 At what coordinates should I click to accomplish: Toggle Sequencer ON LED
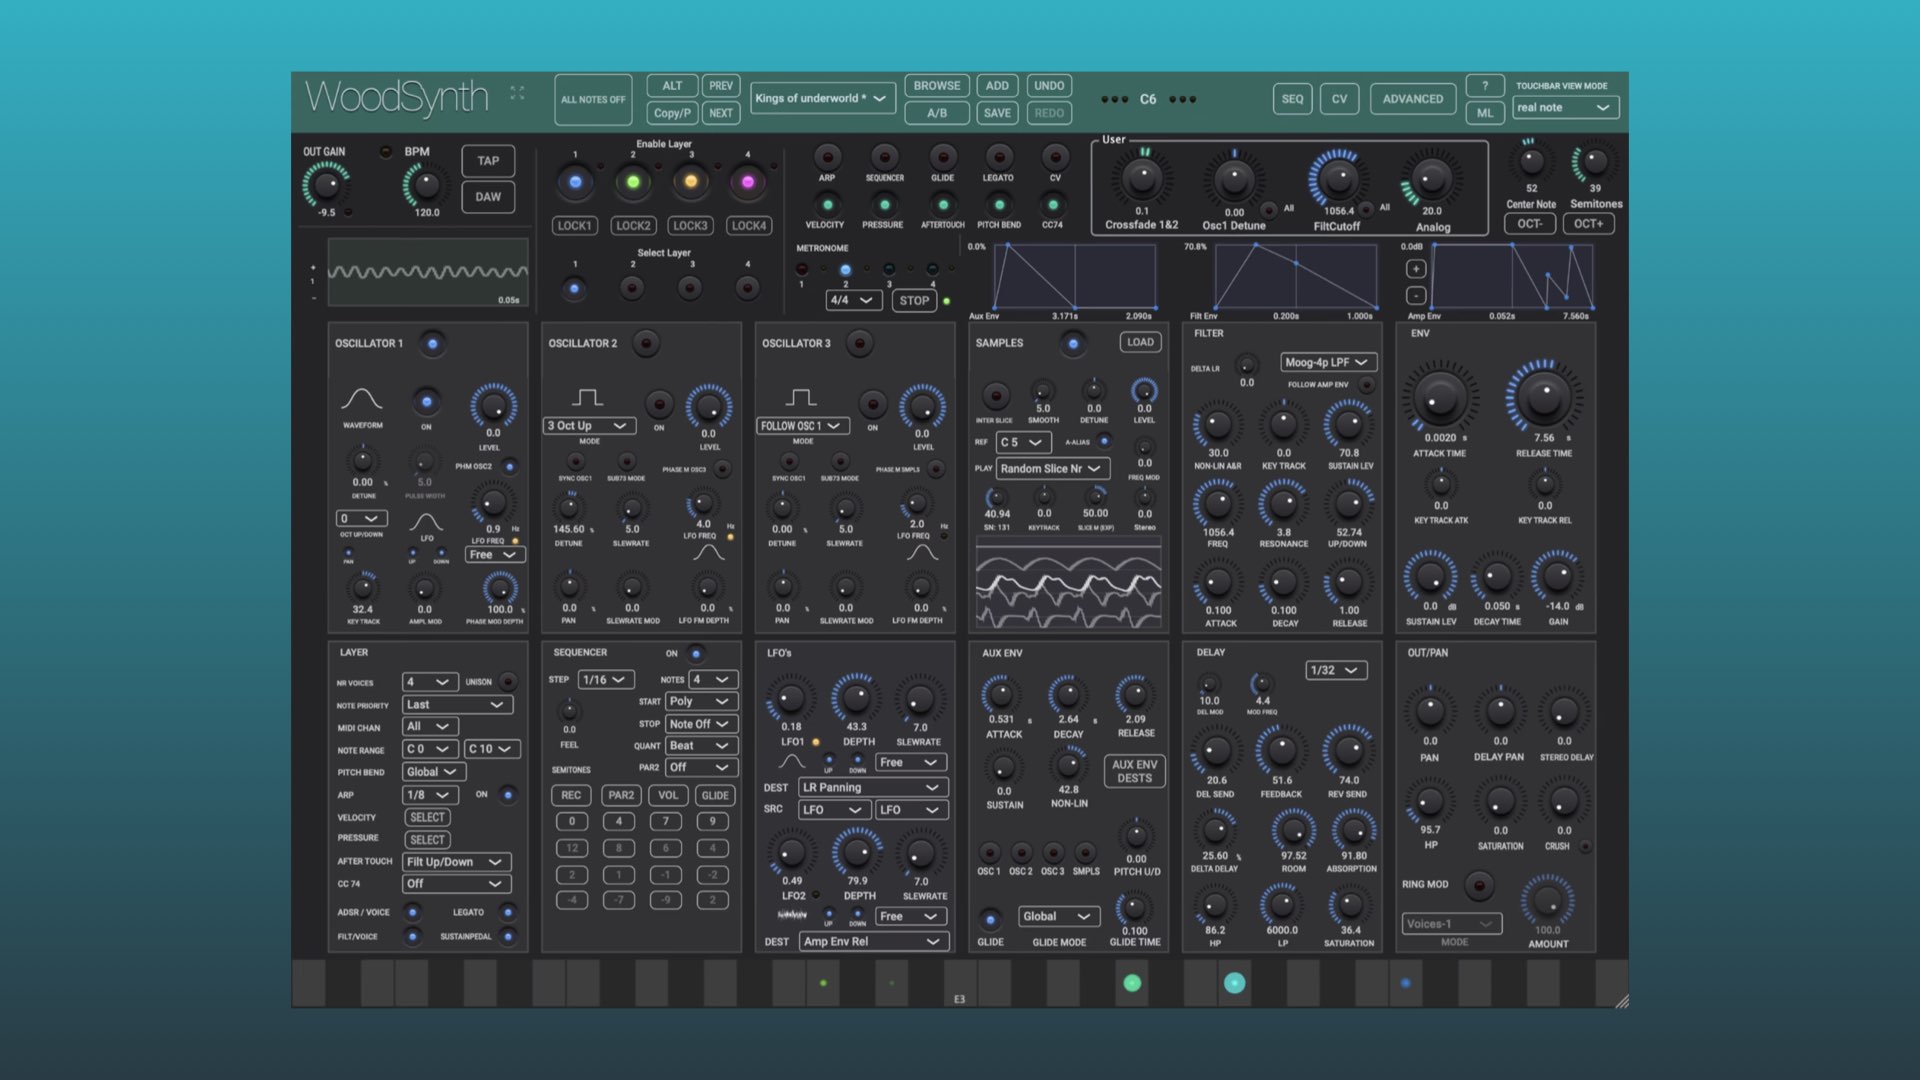(x=696, y=654)
